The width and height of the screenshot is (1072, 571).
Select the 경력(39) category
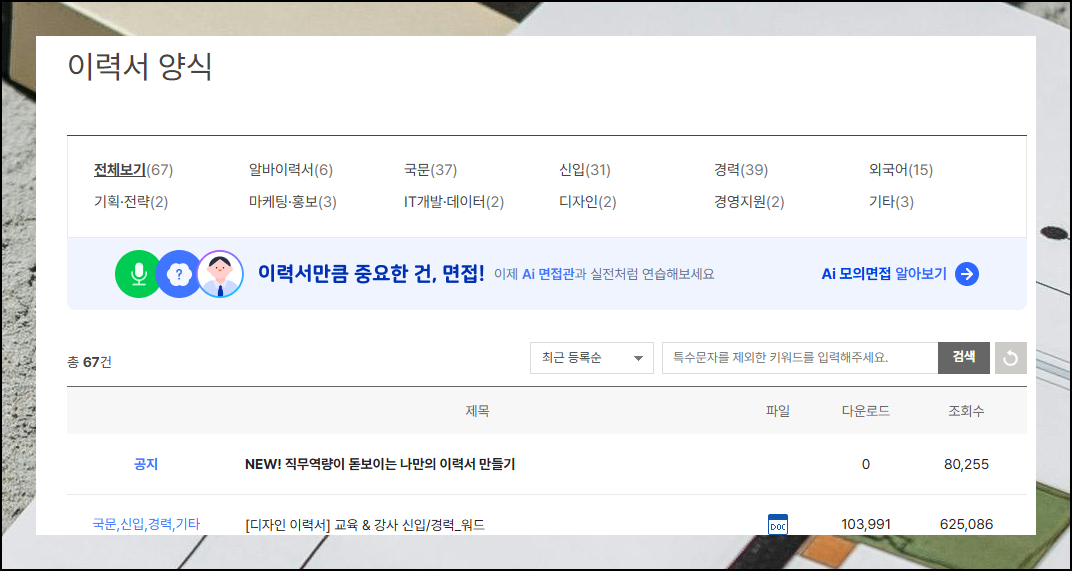(741, 170)
